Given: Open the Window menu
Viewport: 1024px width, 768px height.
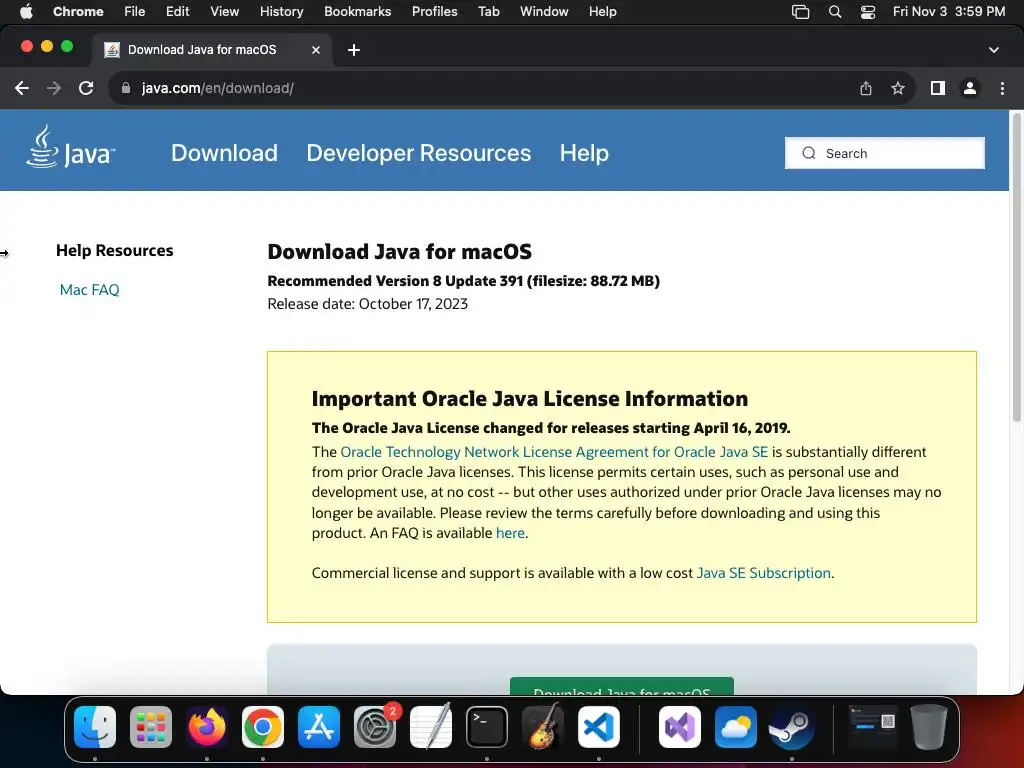Looking at the screenshot, I should (544, 11).
